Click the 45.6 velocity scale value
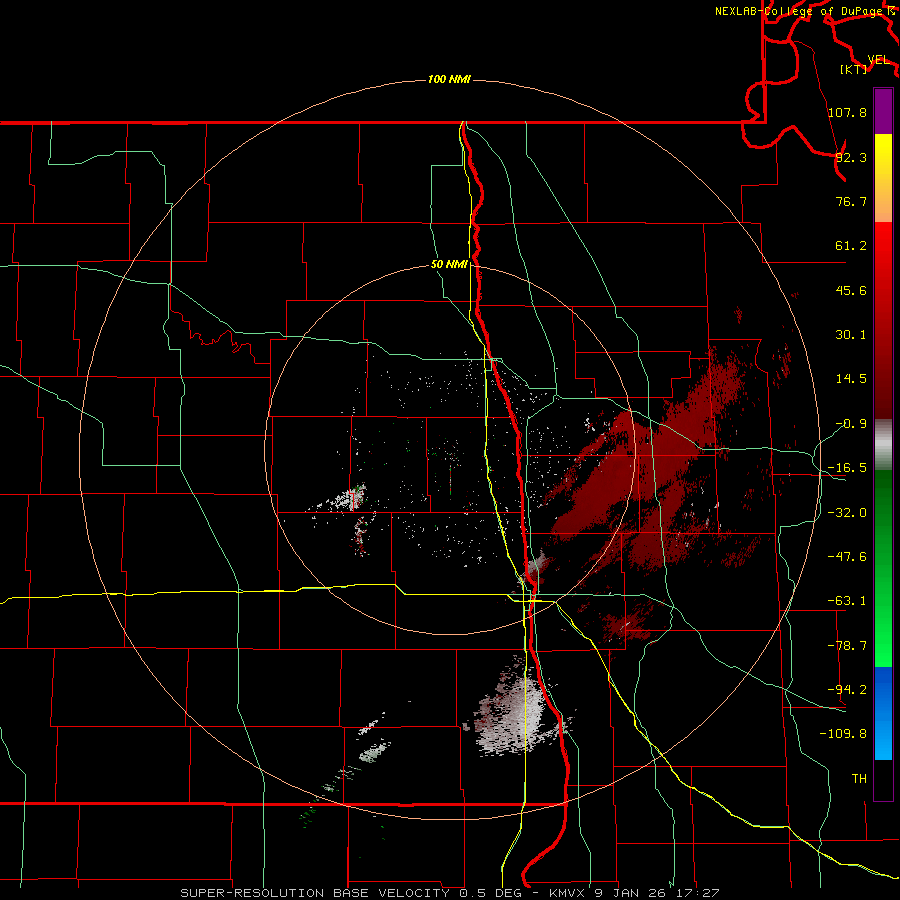Screen dimensions: 900x900 (851, 290)
